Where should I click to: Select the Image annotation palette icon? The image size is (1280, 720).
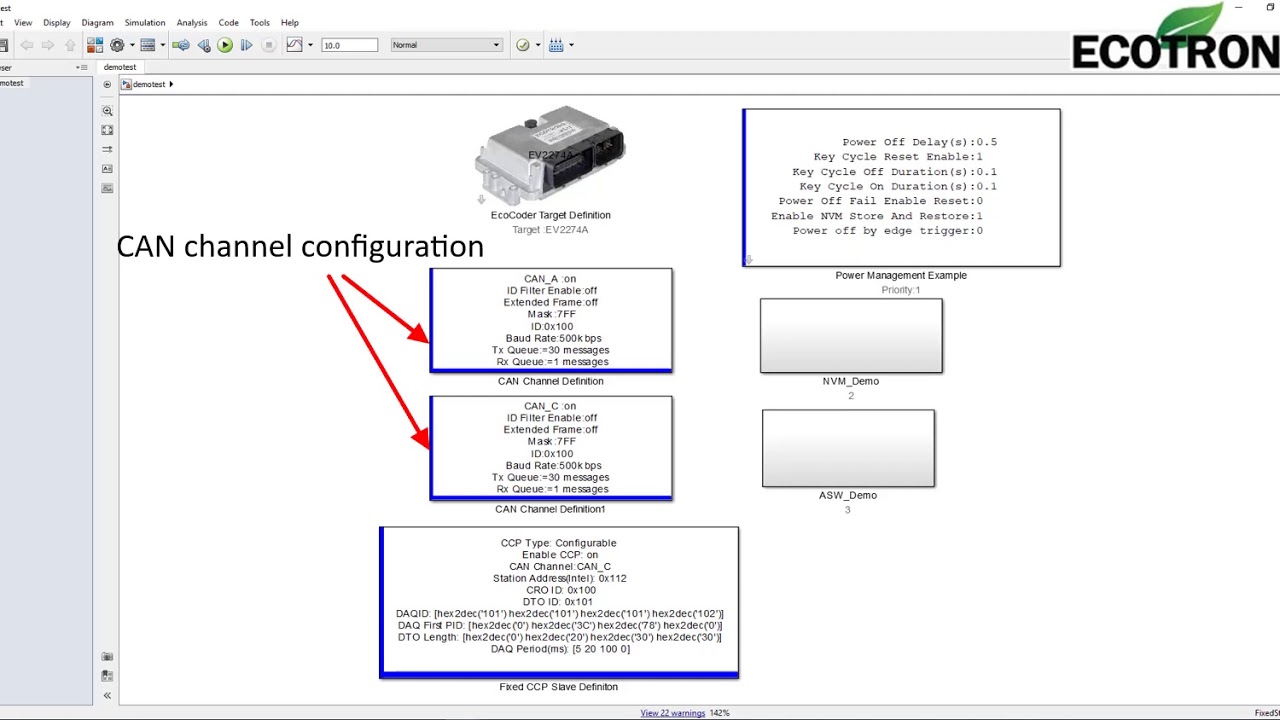pos(107,188)
